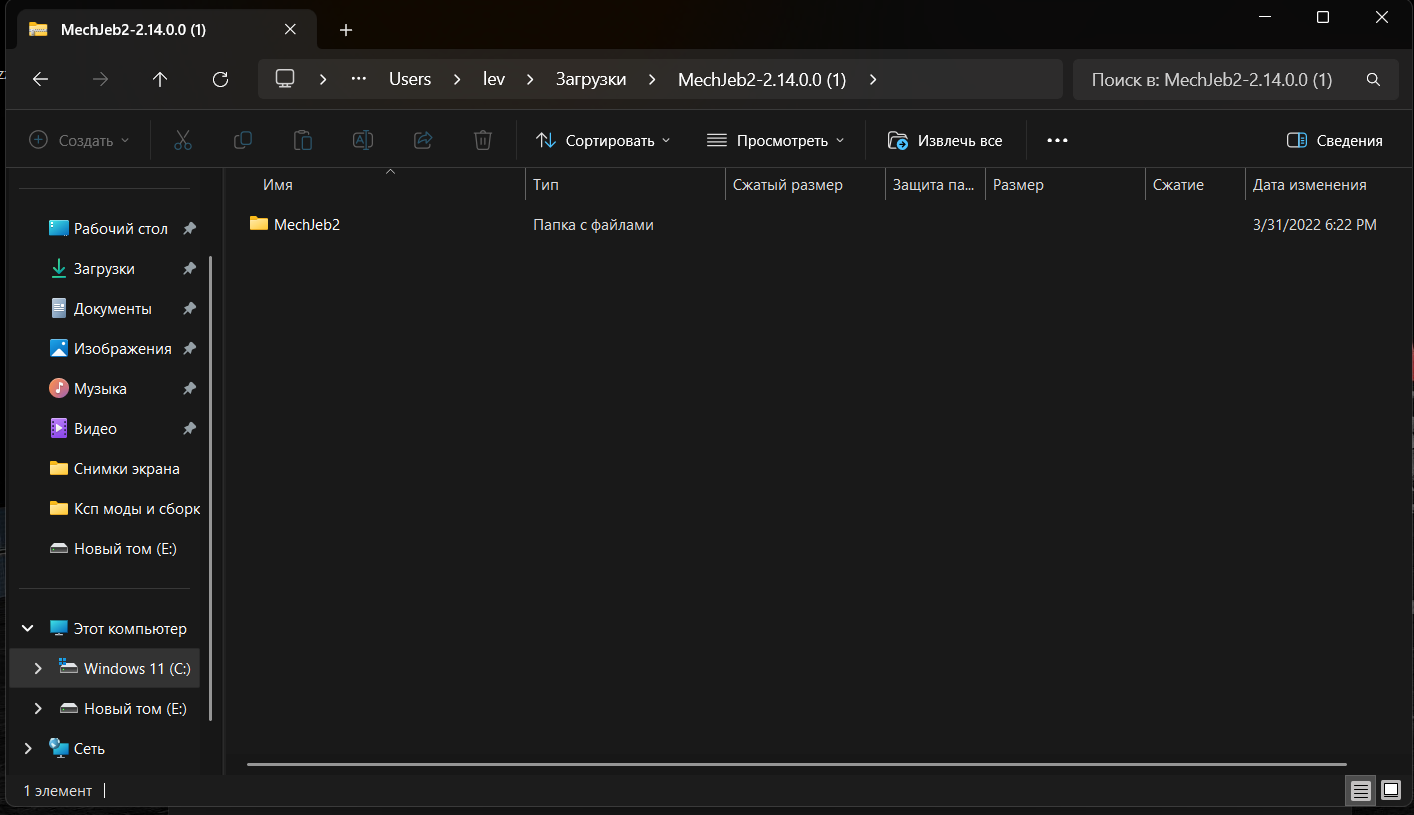Click chevron after MechJeb2-2.14.0.0 (1) breadcrumb
Image resolution: width=1414 pixels, height=815 pixels.
click(873, 79)
